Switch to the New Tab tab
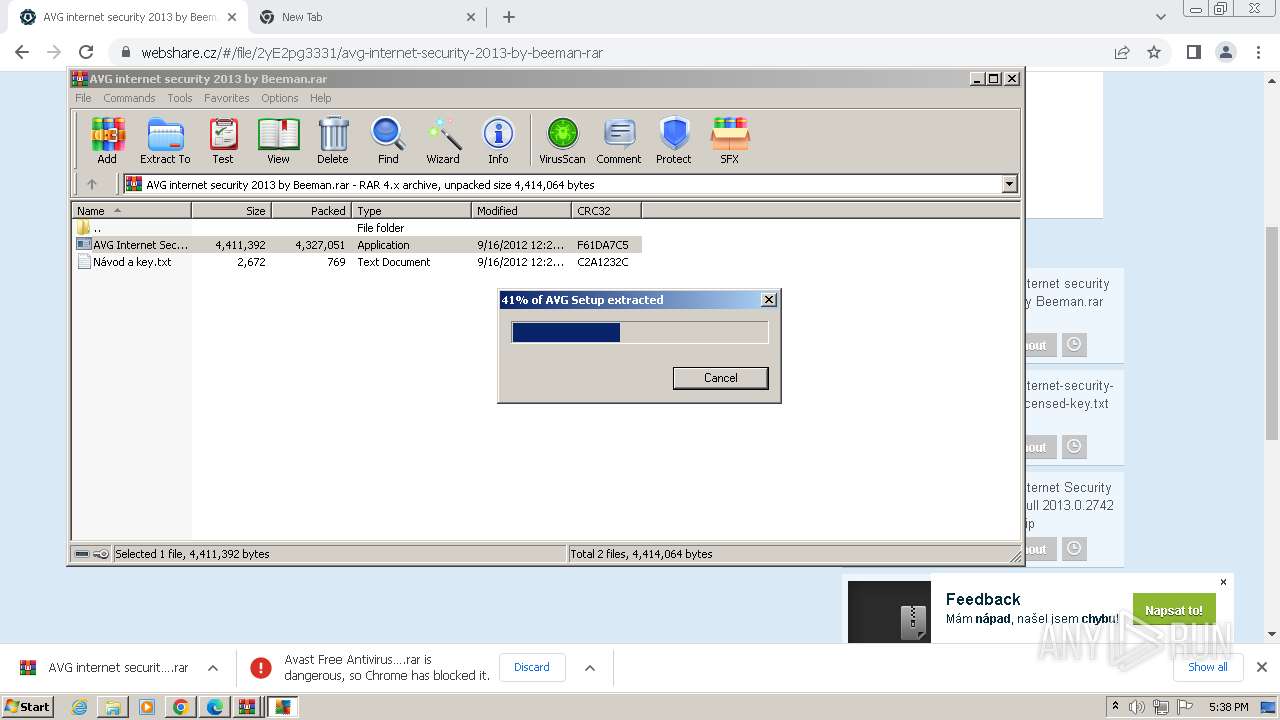The width and height of the screenshot is (1280, 720). tap(367, 17)
